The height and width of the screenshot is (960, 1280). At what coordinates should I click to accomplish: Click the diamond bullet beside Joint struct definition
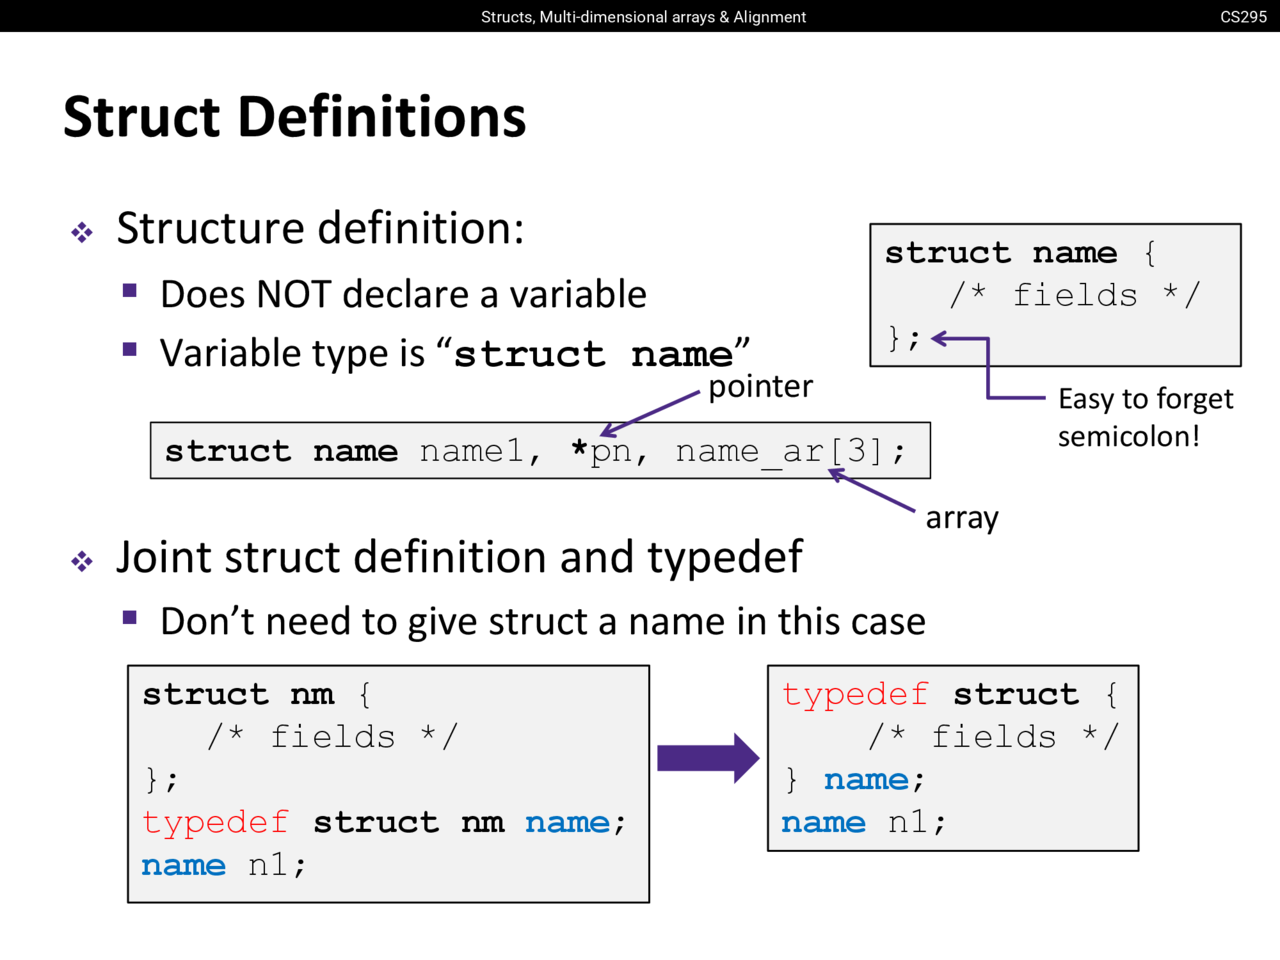(x=82, y=562)
